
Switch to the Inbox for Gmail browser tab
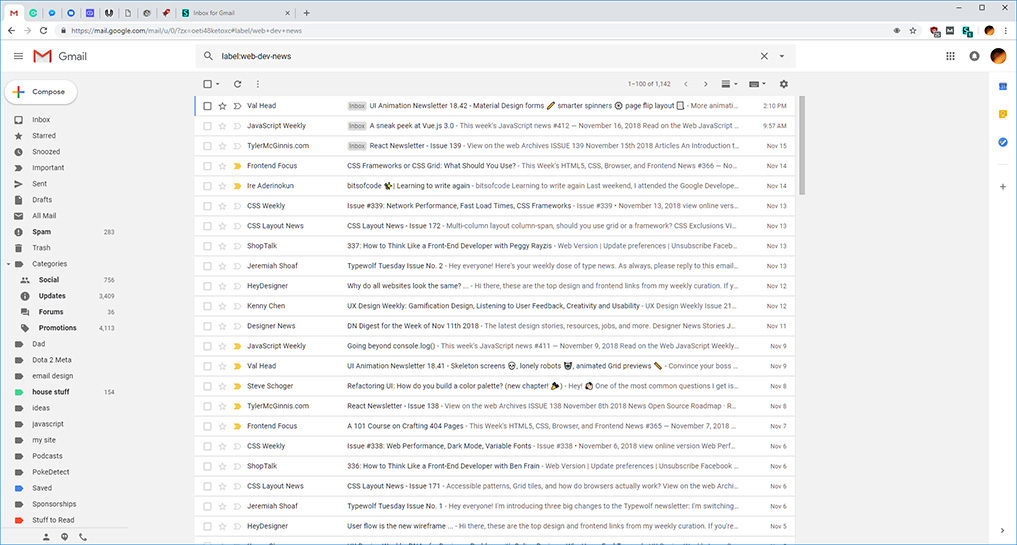[x=235, y=12]
